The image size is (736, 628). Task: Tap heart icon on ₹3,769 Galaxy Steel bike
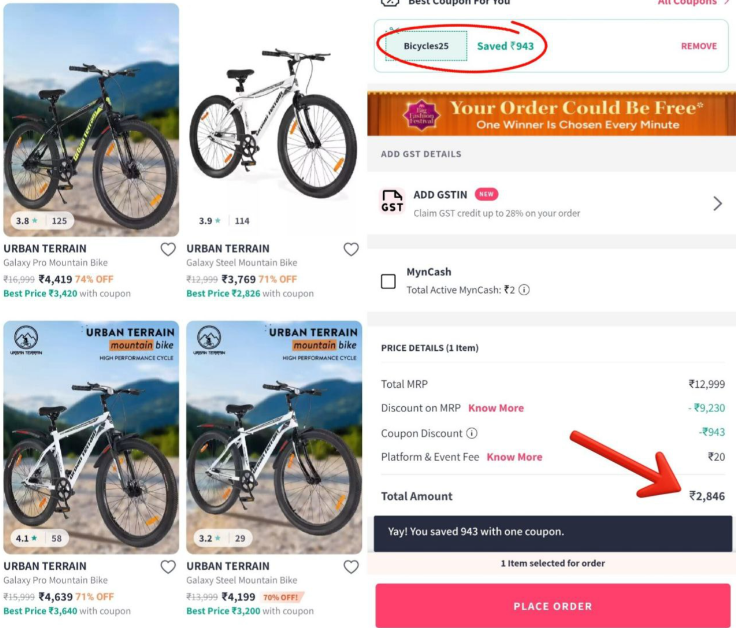click(x=351, y=249)
